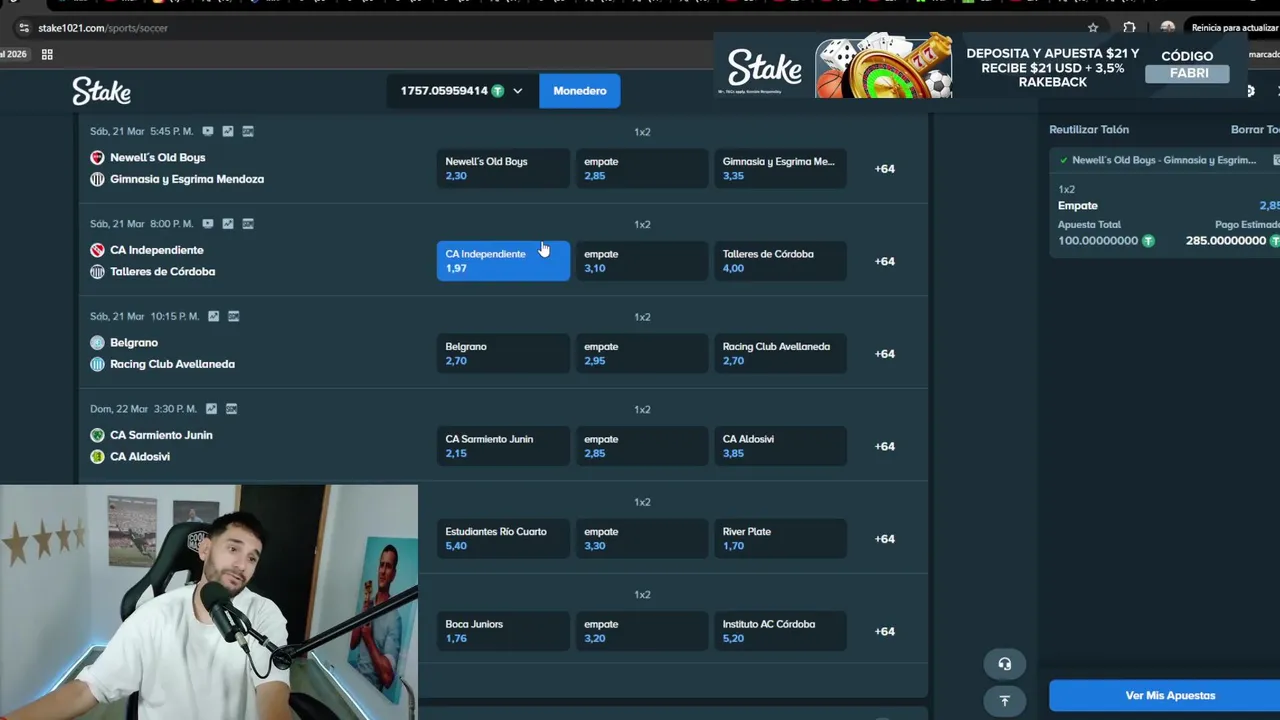Open scoreboard icon for Newell's Old Boys match
This screenshot has width=1280, height=720.
click(248, 131)
